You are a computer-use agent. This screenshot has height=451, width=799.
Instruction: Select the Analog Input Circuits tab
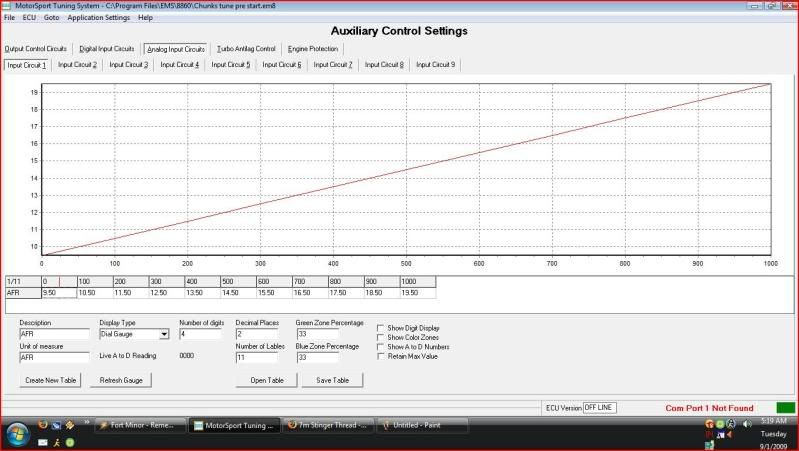(176, 49)
